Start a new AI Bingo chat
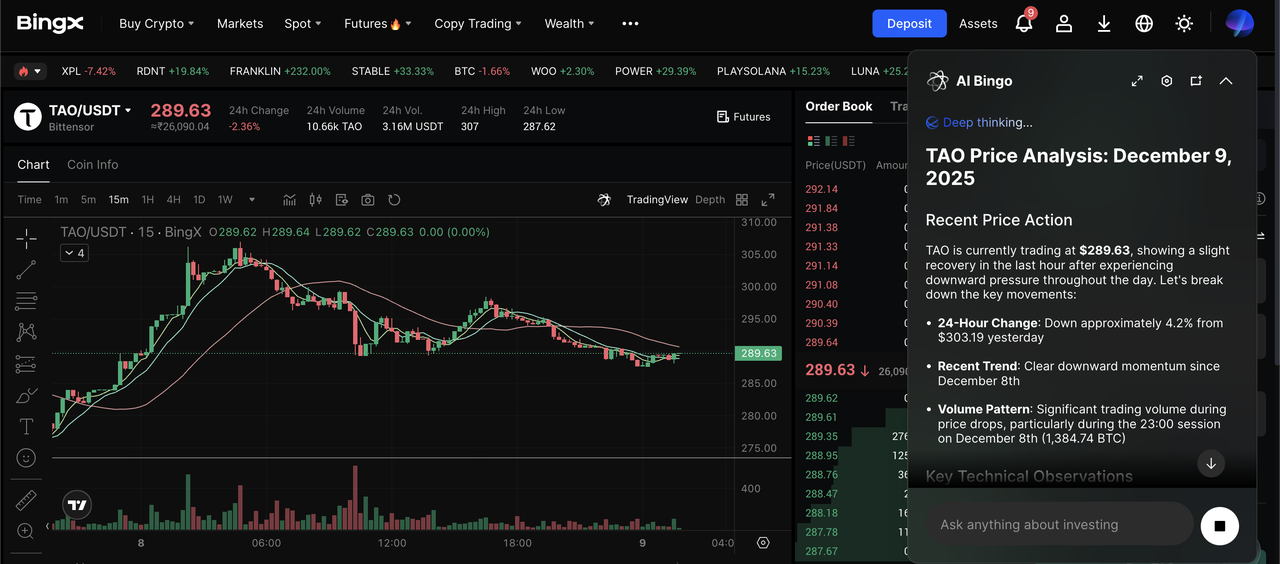1280x564 pixels. (x=1196, y=81)
